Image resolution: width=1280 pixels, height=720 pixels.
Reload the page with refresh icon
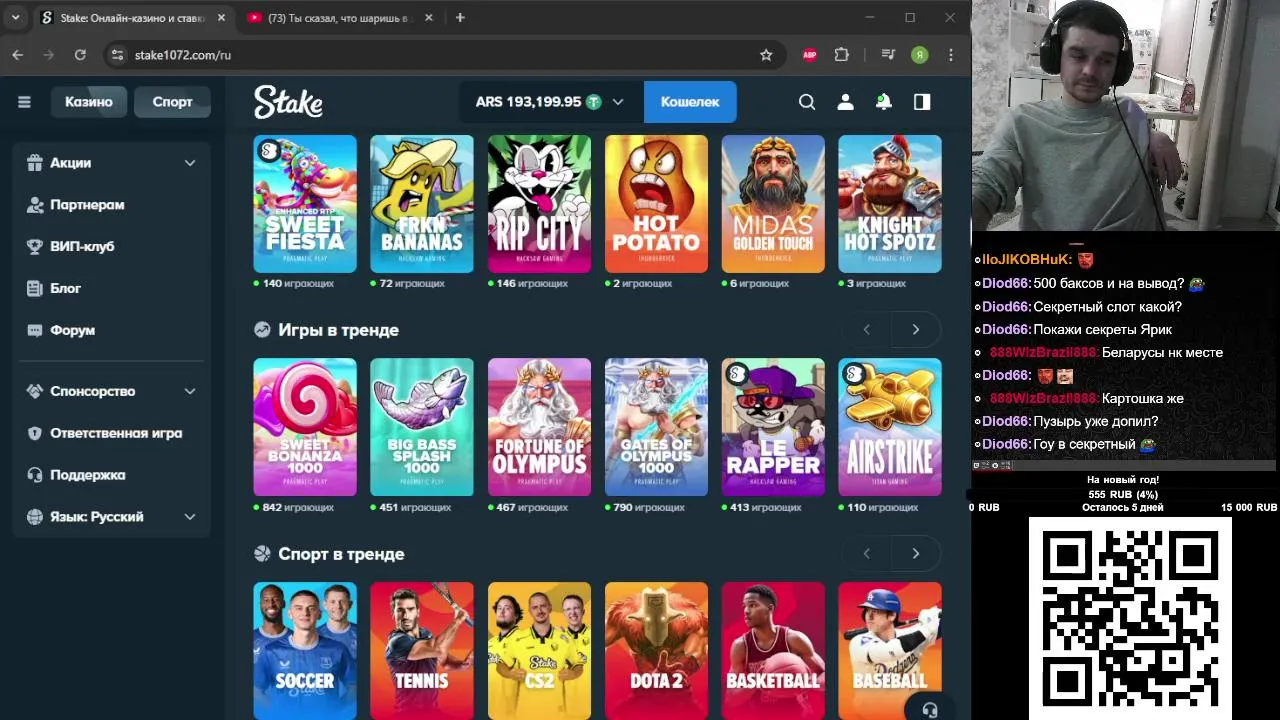[x=79, y=55]
